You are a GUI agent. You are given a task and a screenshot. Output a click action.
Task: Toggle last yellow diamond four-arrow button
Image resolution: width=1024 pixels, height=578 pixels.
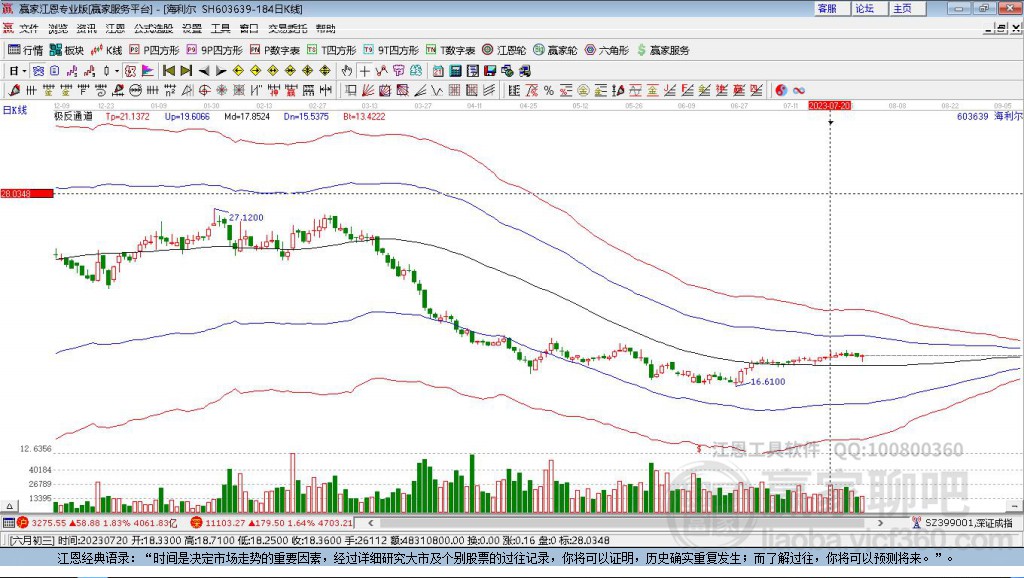coord(325,71)
